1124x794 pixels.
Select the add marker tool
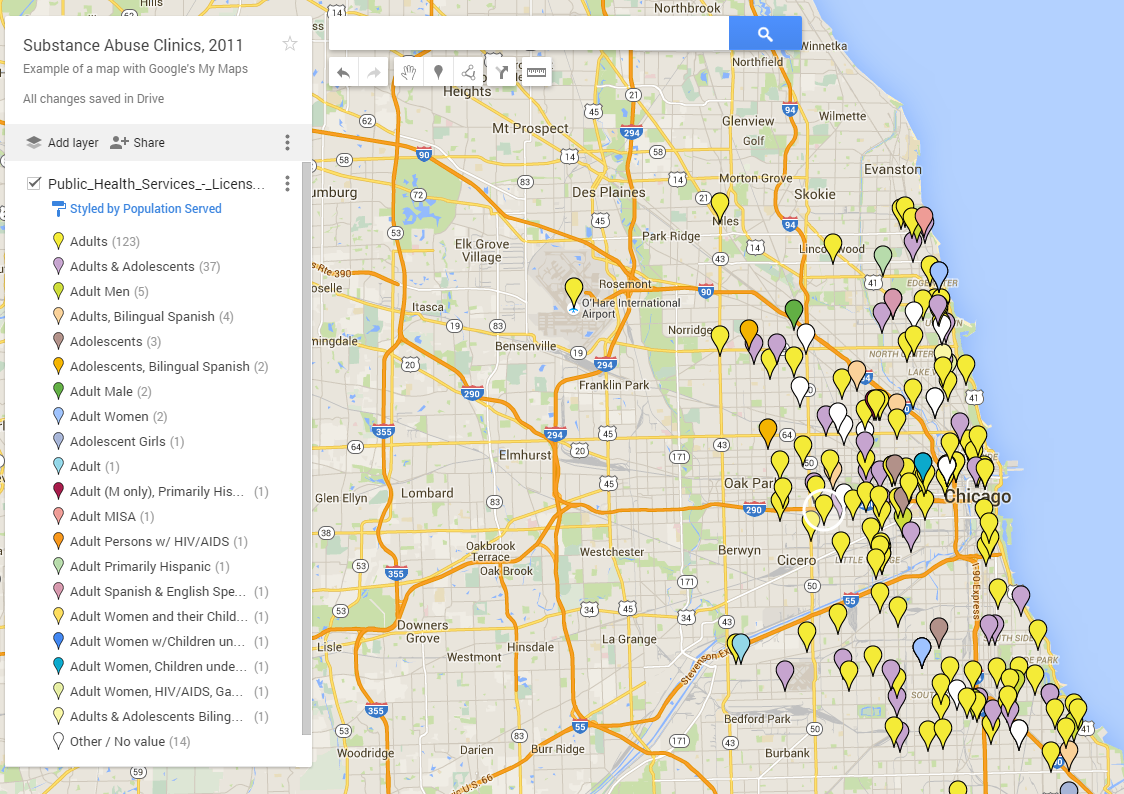(x=439, y=72)
